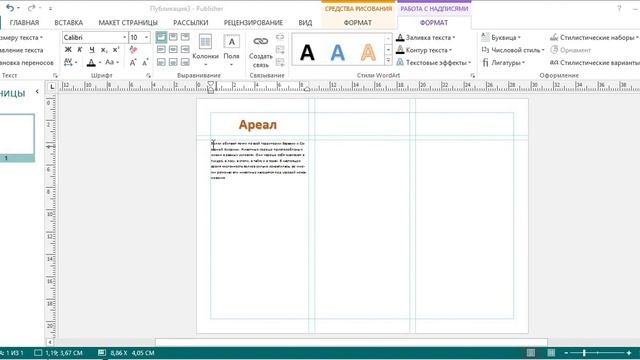
Task: Toggle superscript formatting
Action: 116,50
